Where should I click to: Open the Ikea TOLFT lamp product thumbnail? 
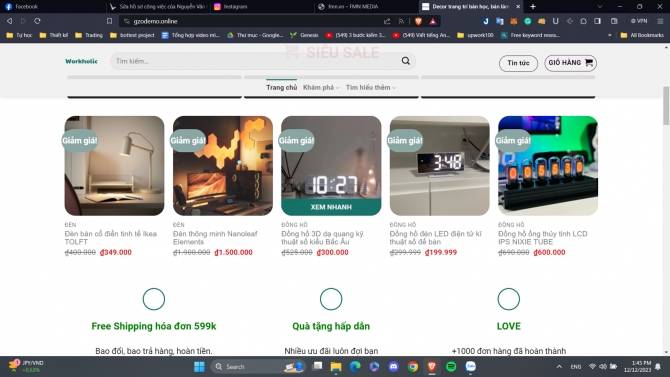click(x=114, y=165)
